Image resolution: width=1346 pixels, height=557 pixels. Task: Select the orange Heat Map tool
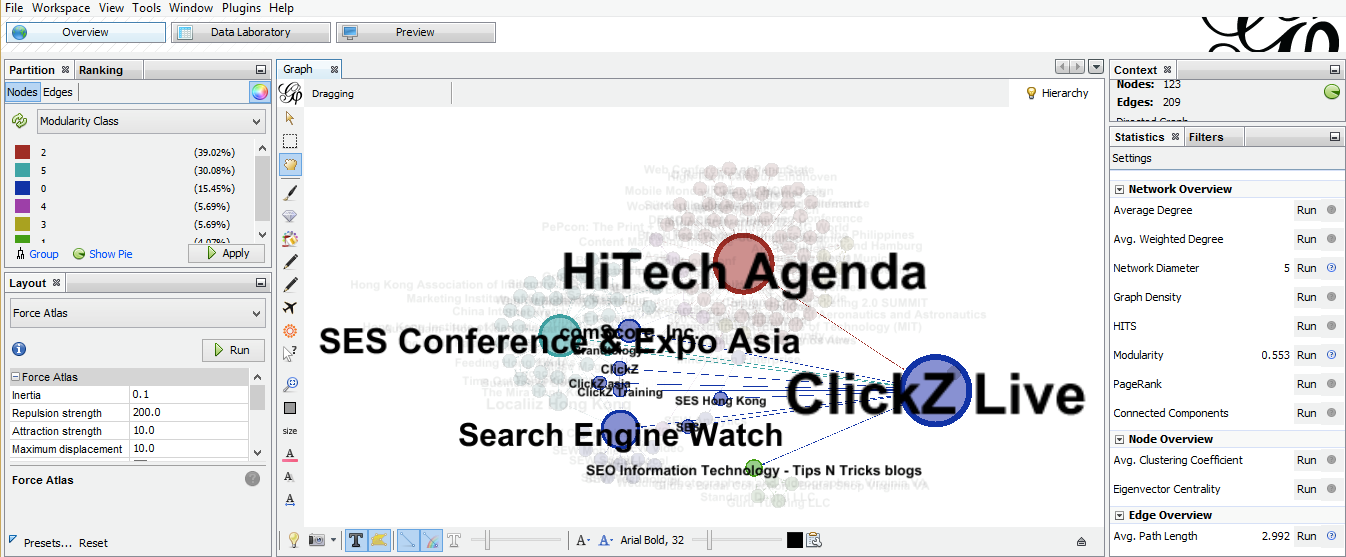[290, 330]
